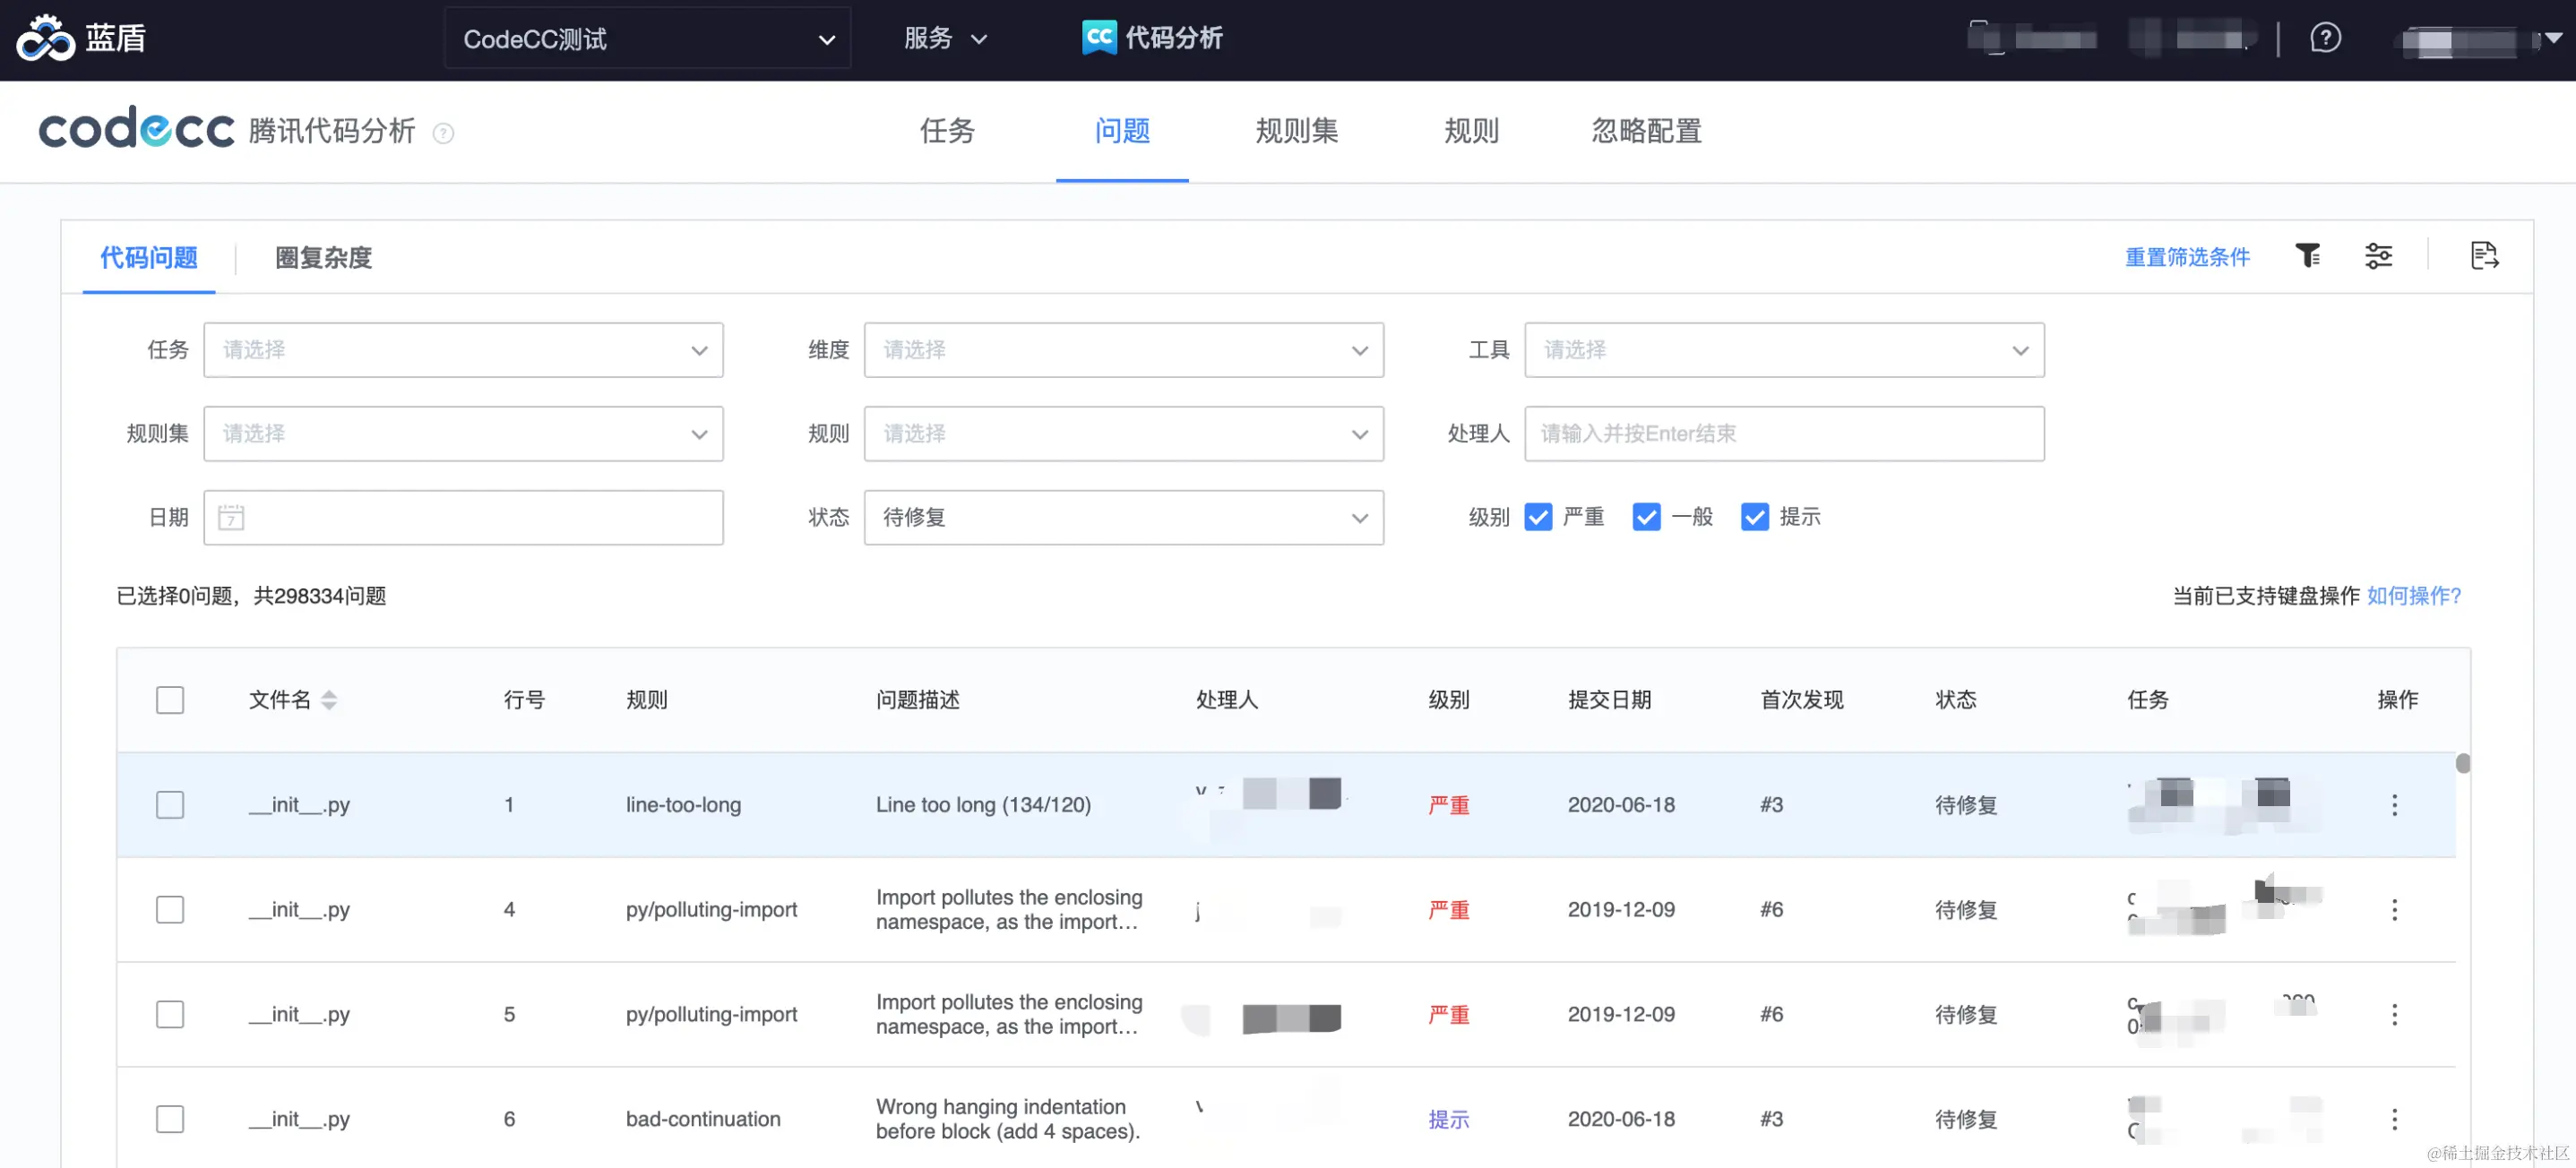Click the 蓝盾 logo icon
The width and height of the screenshot is (2576, 1168).
(x=45, y=39)
